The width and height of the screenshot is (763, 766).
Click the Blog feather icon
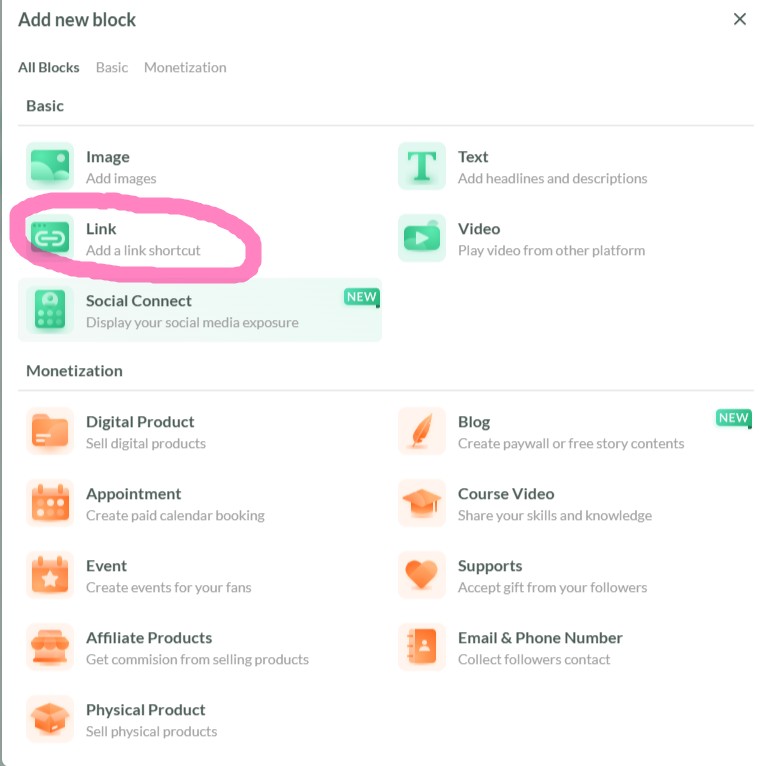(422, 431)
